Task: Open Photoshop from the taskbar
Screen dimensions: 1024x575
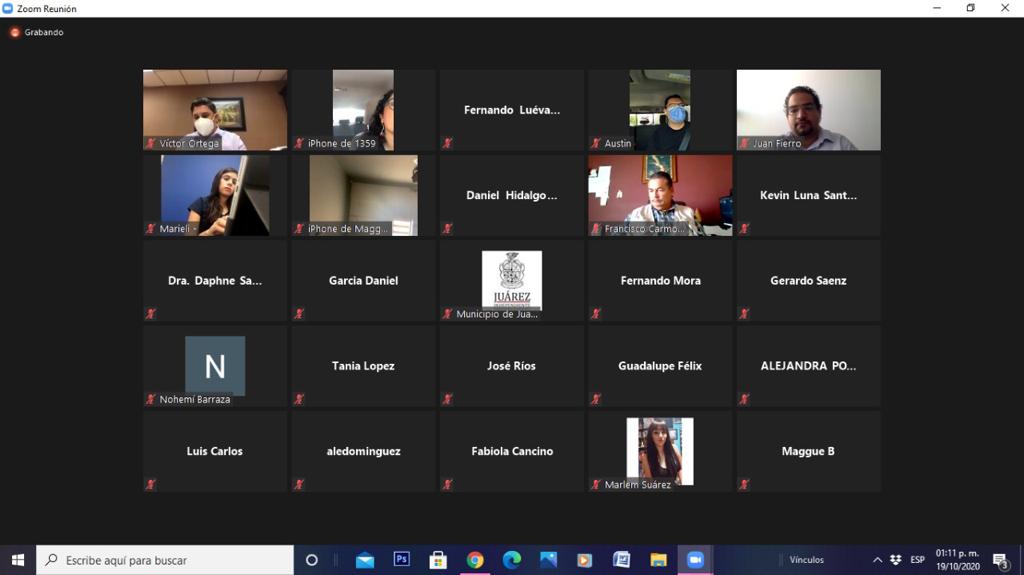Action: click(x=402, y=560)
